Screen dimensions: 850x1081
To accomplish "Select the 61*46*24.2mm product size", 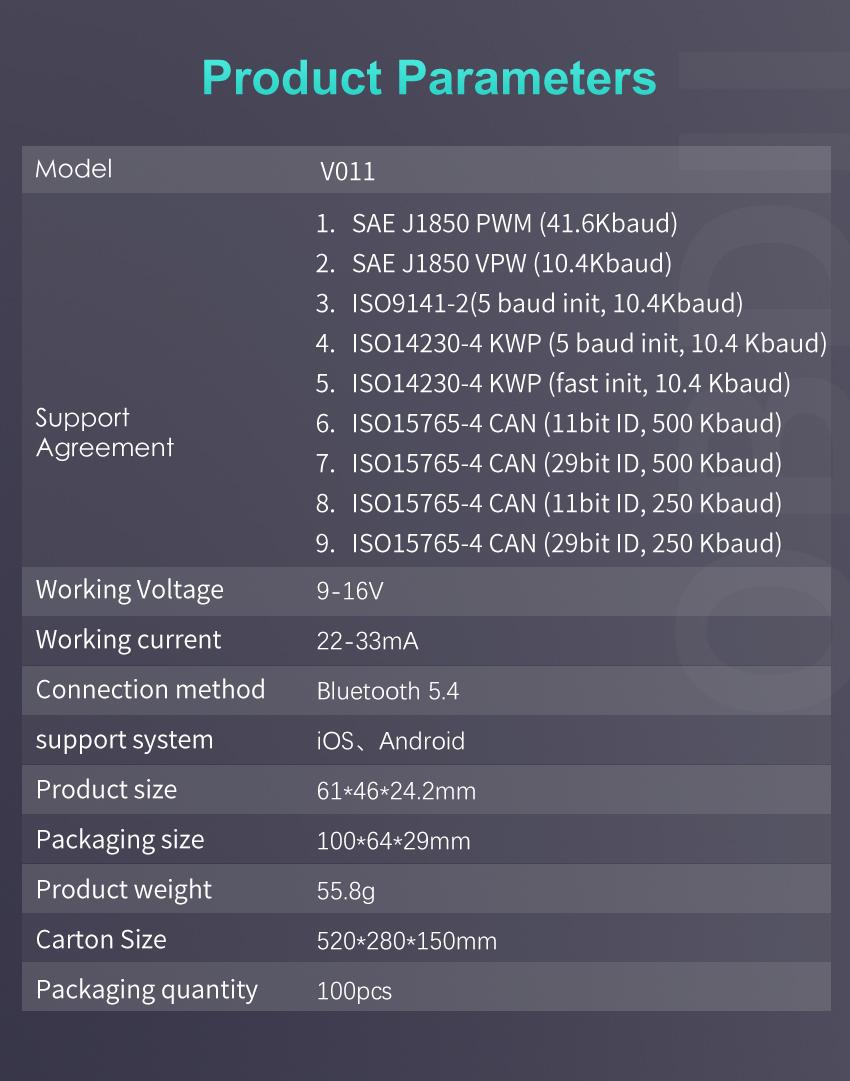I will pos(396,792).
